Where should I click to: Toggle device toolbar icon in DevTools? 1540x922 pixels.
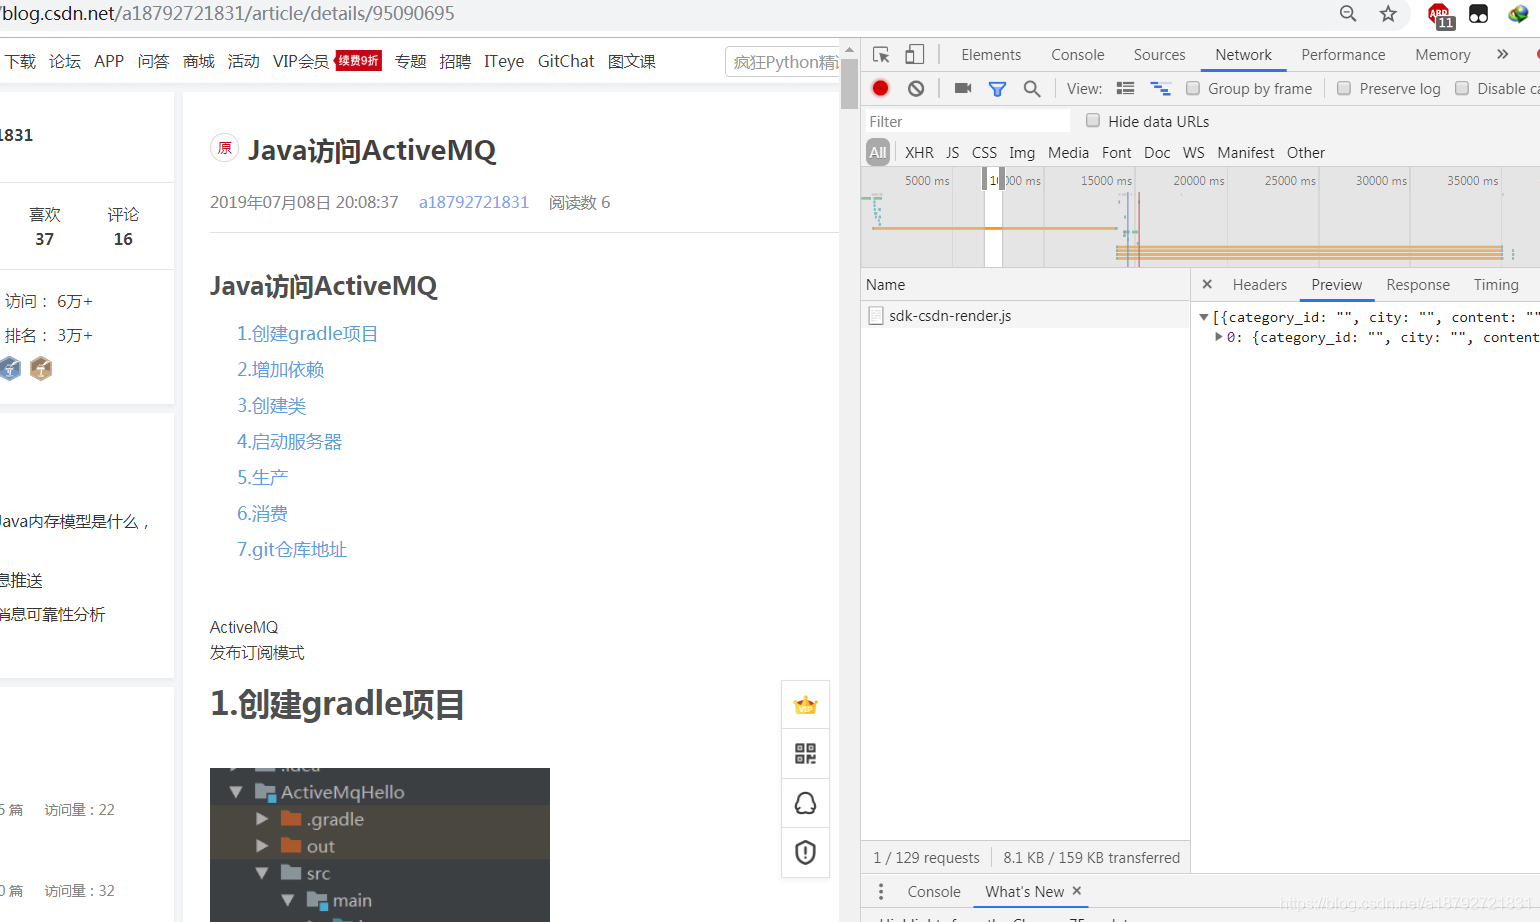pos(914,55)
